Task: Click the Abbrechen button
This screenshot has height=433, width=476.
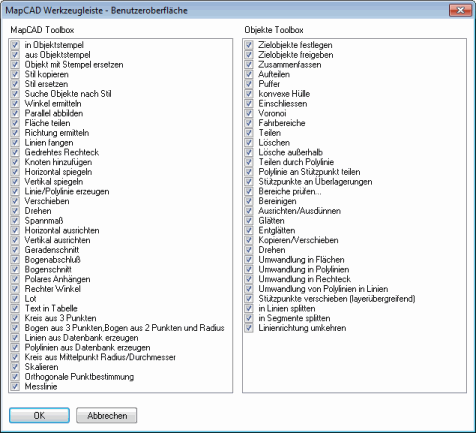Action: (107, 415)
